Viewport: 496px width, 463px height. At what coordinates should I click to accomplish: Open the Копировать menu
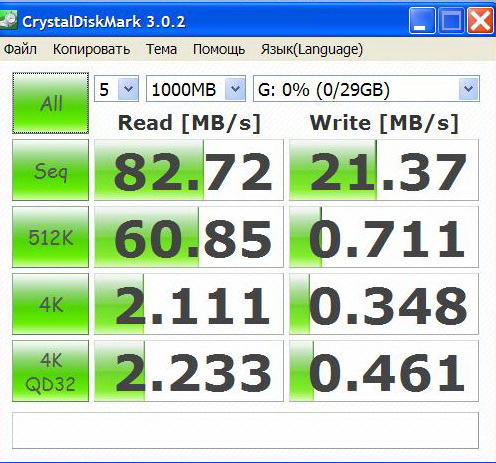pos(91,49)
